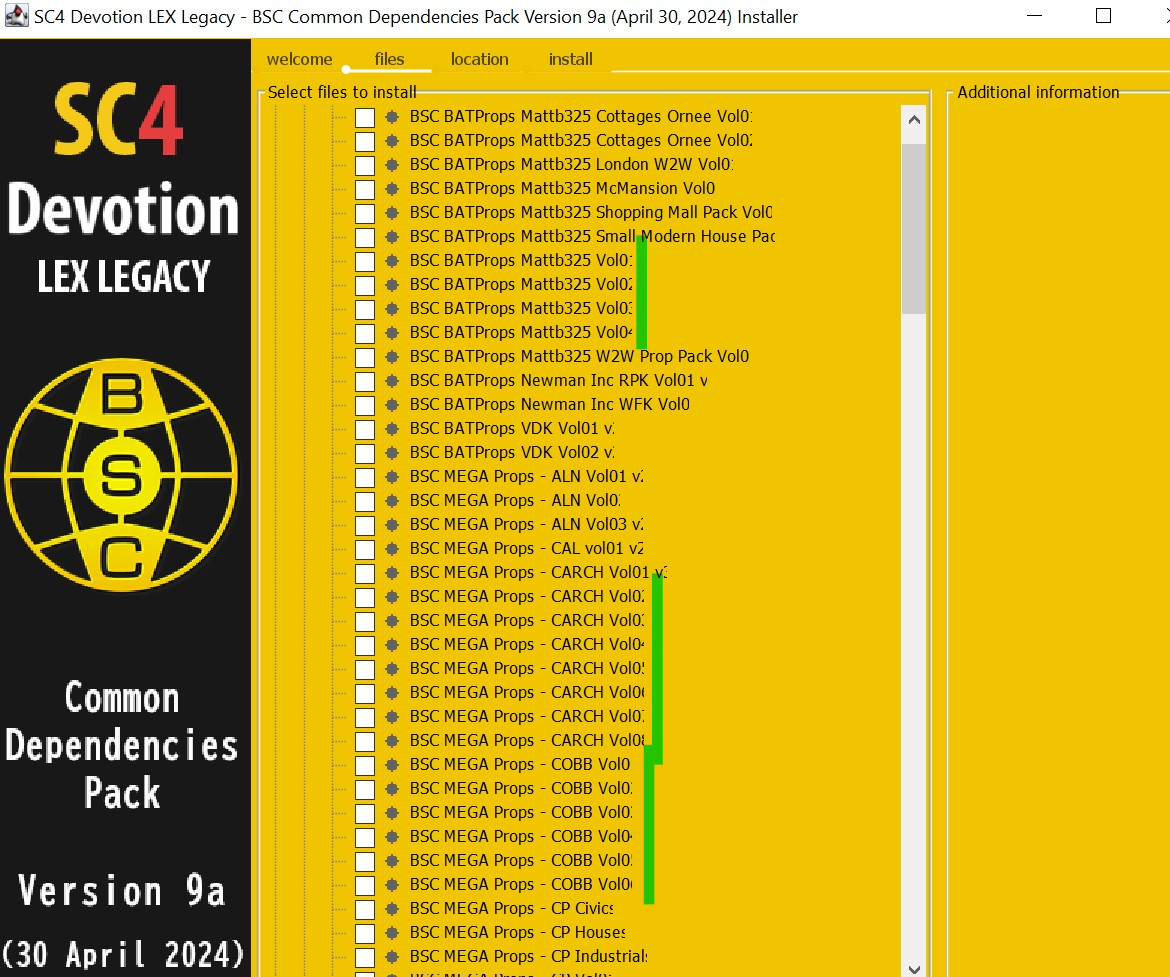Screen dimensions: 1170x977
Task: Switch to the welcome tab
Action: coord(299,59)
